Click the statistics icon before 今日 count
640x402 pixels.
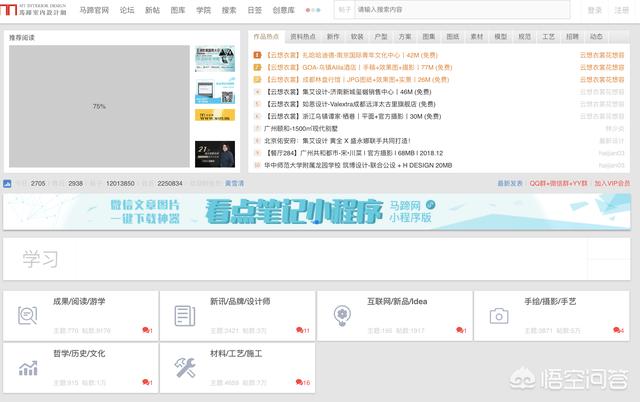point(8,183)
